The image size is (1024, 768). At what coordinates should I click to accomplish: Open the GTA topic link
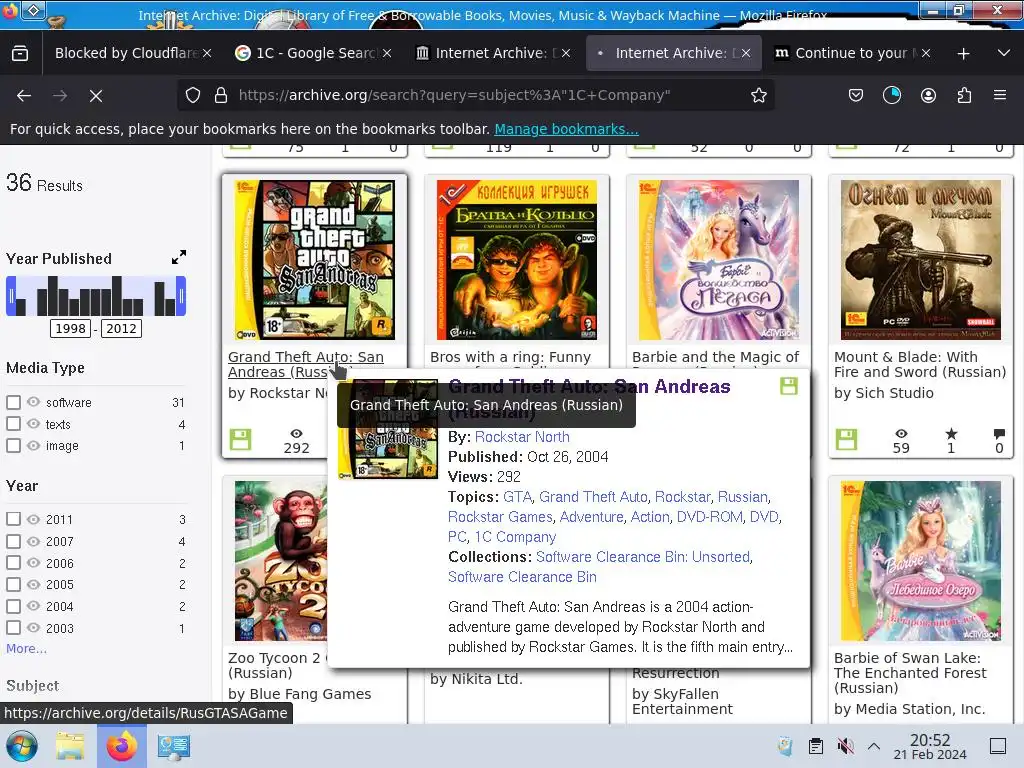point(517,497)
